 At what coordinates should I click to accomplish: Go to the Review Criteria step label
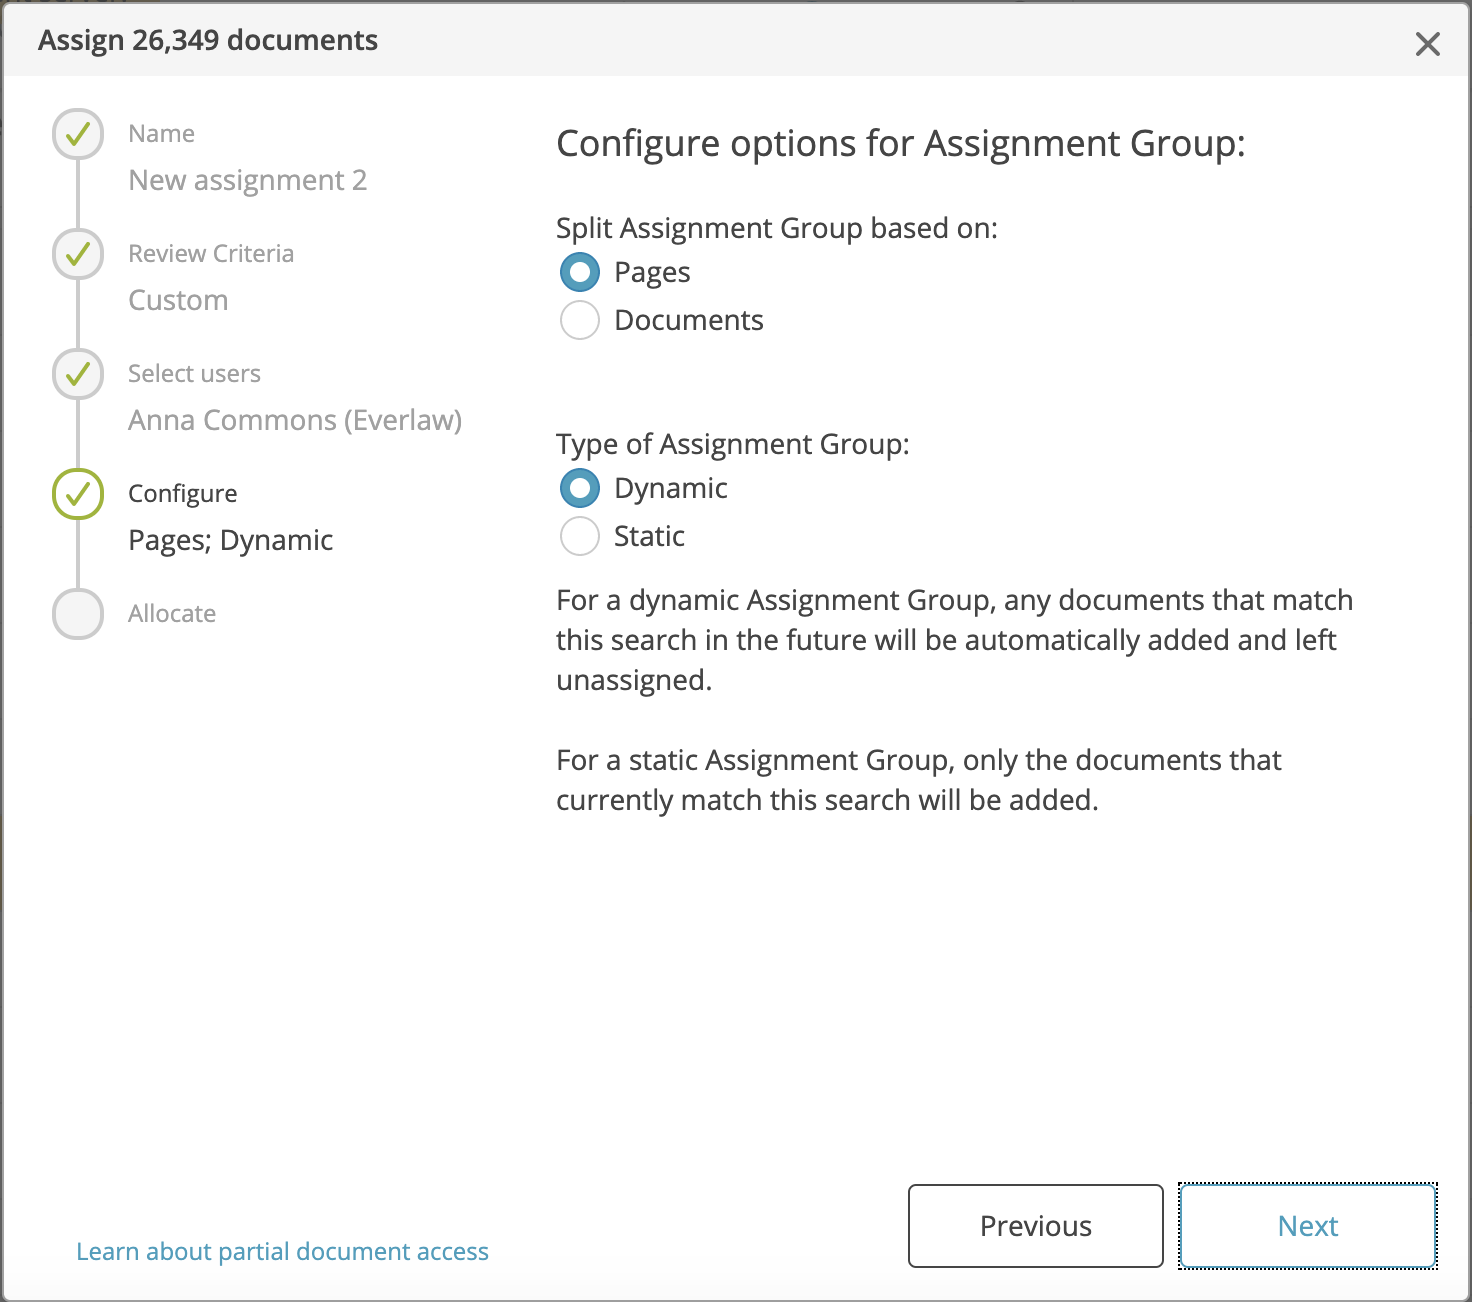click(x=211, y=254)
